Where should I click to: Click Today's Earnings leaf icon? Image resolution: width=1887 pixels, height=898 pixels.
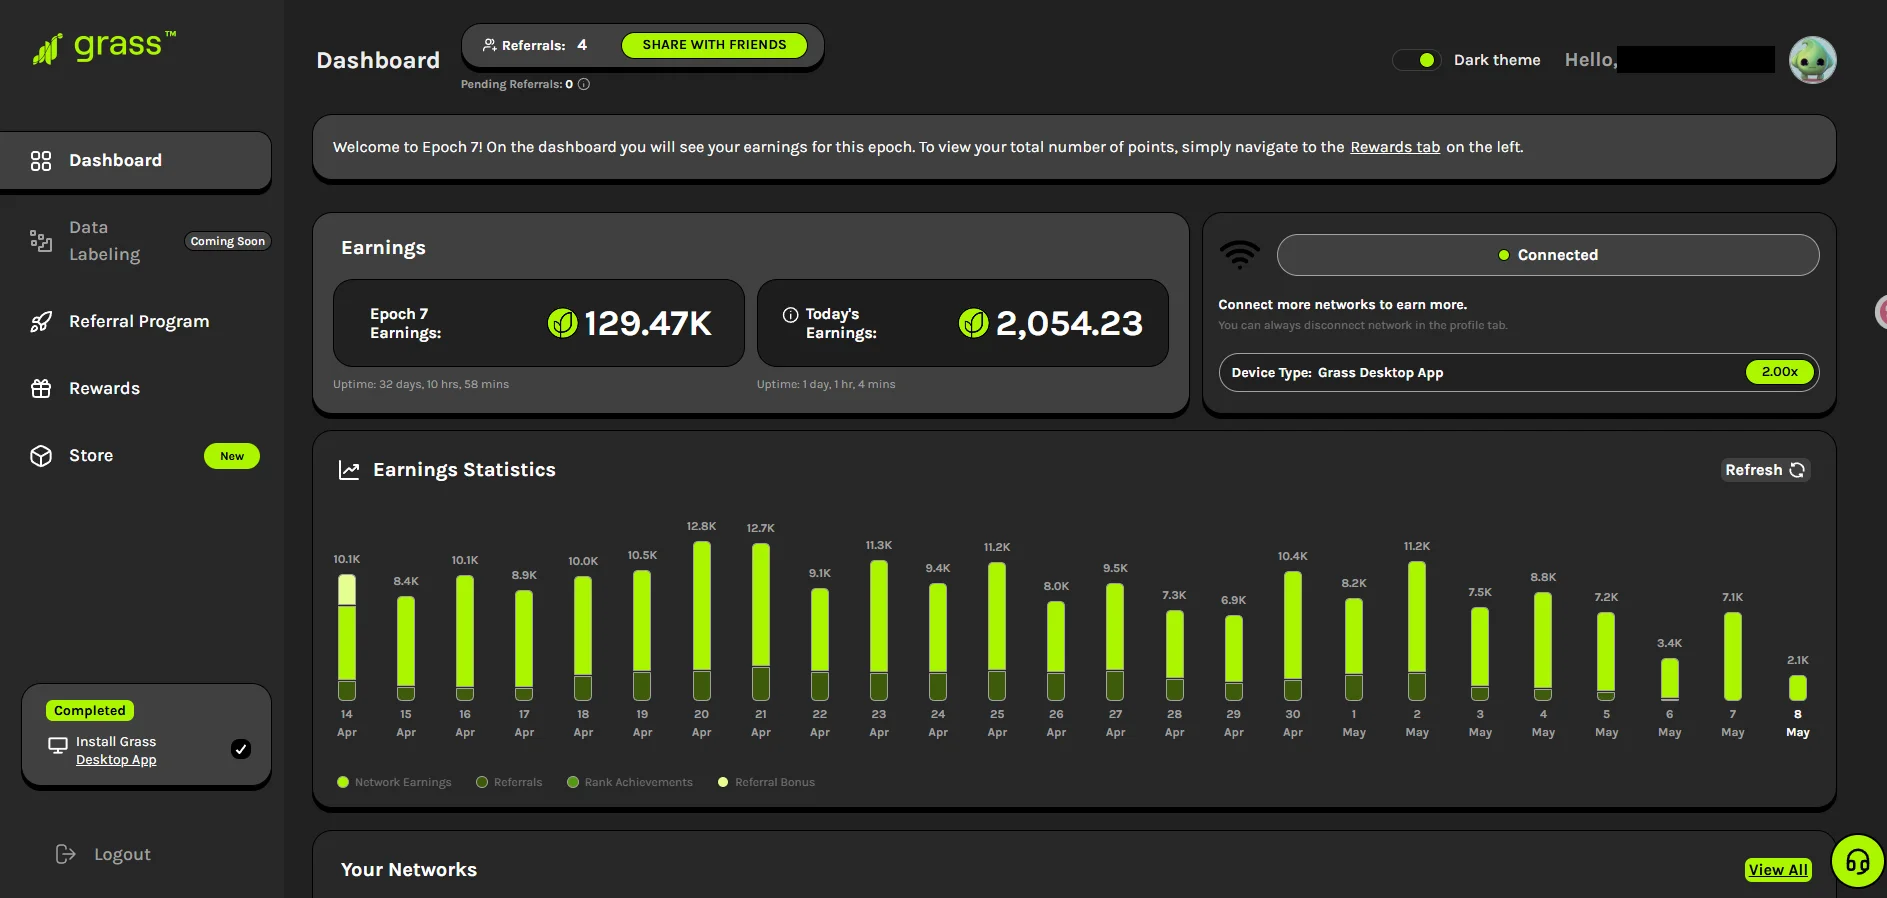point(974,323)
